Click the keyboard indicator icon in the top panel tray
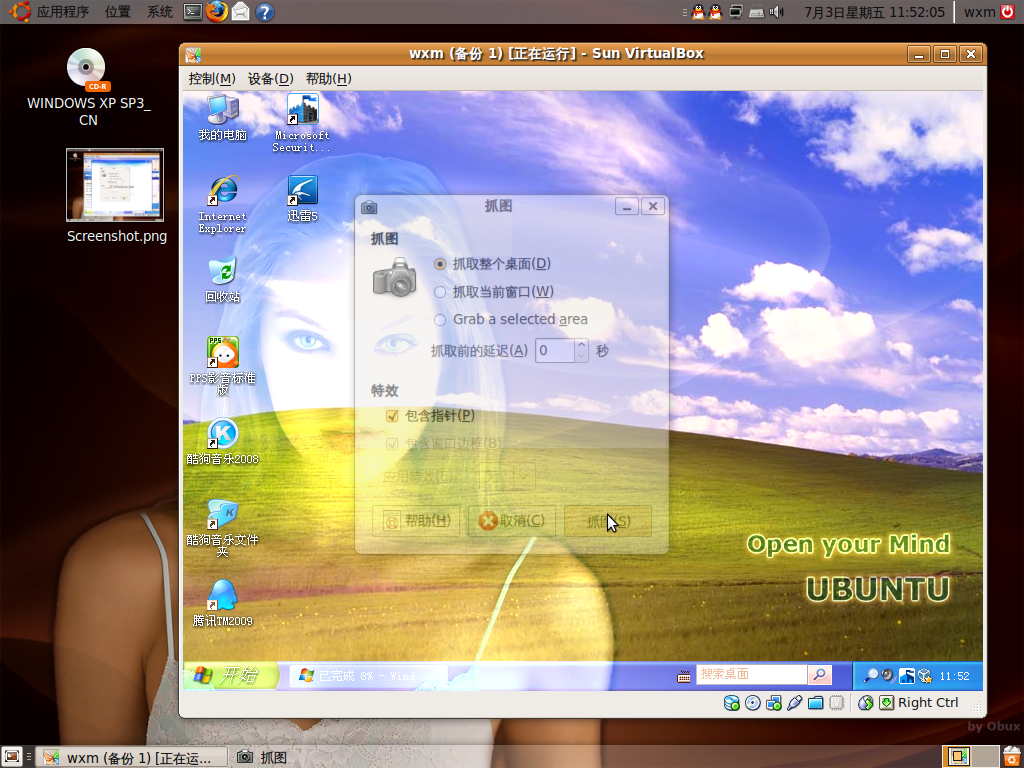 [756, 12]
